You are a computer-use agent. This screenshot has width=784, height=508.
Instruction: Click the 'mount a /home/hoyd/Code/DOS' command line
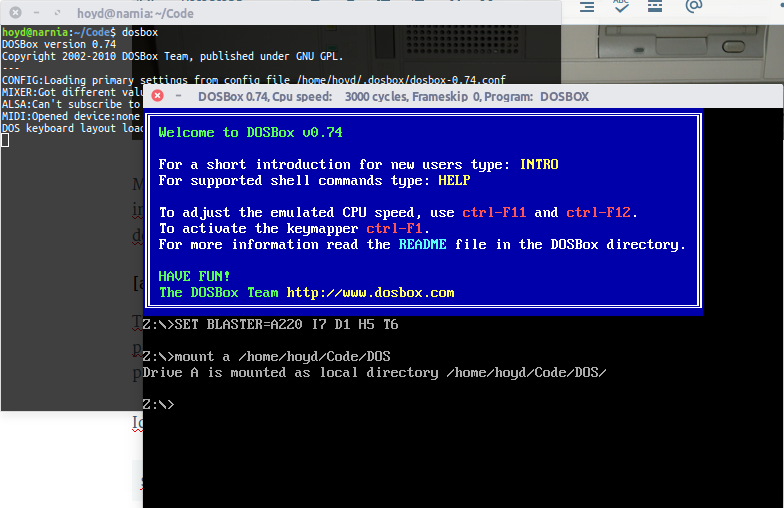coord(266,356)
